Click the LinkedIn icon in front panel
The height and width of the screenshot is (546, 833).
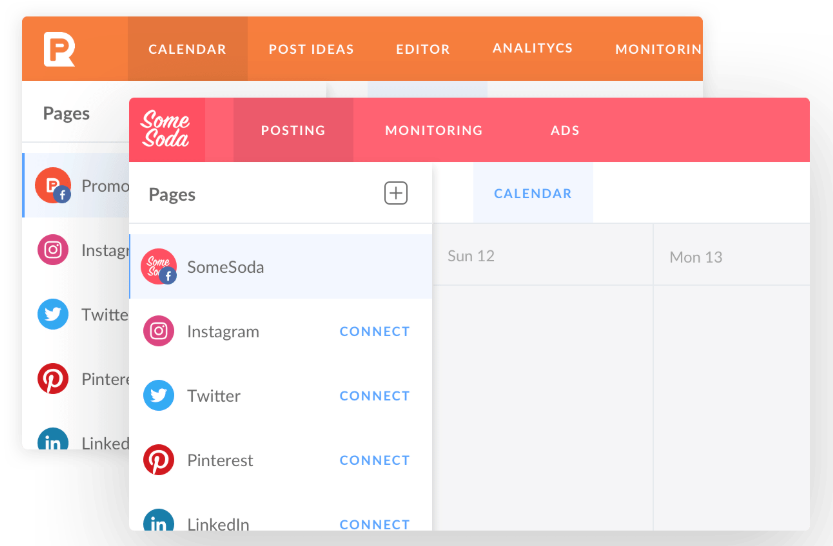coord(158,520)
